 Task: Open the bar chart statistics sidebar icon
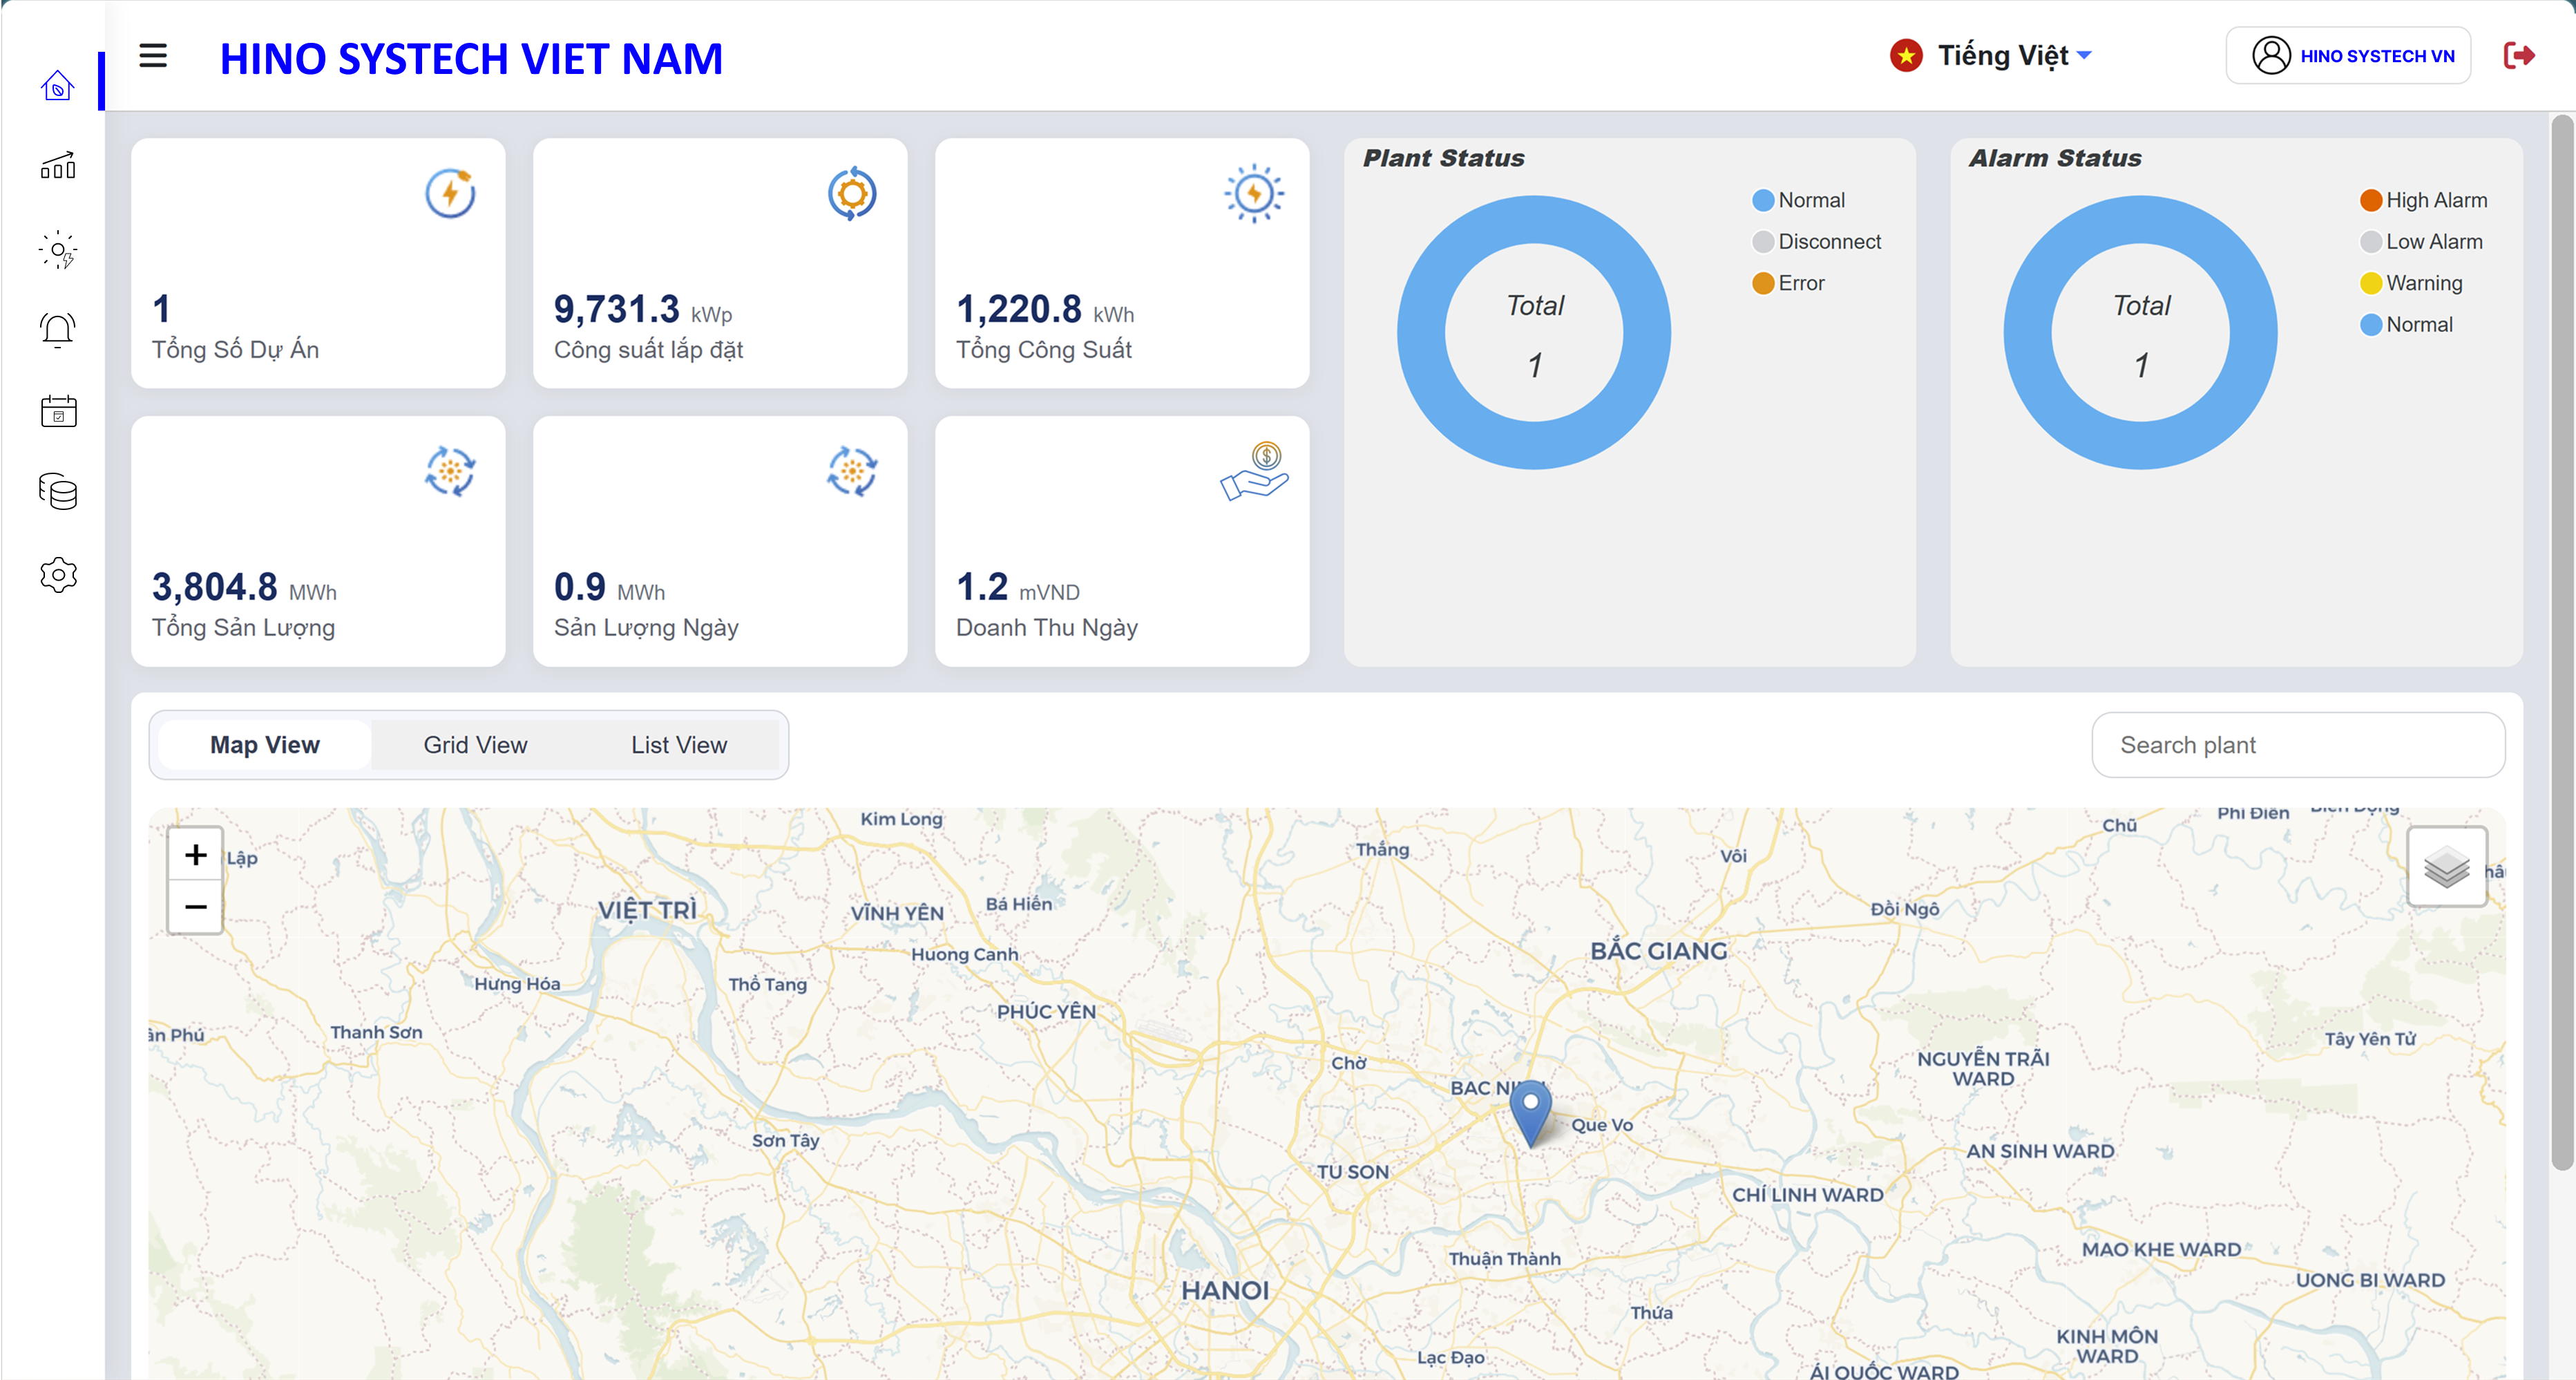coord(58,166)
